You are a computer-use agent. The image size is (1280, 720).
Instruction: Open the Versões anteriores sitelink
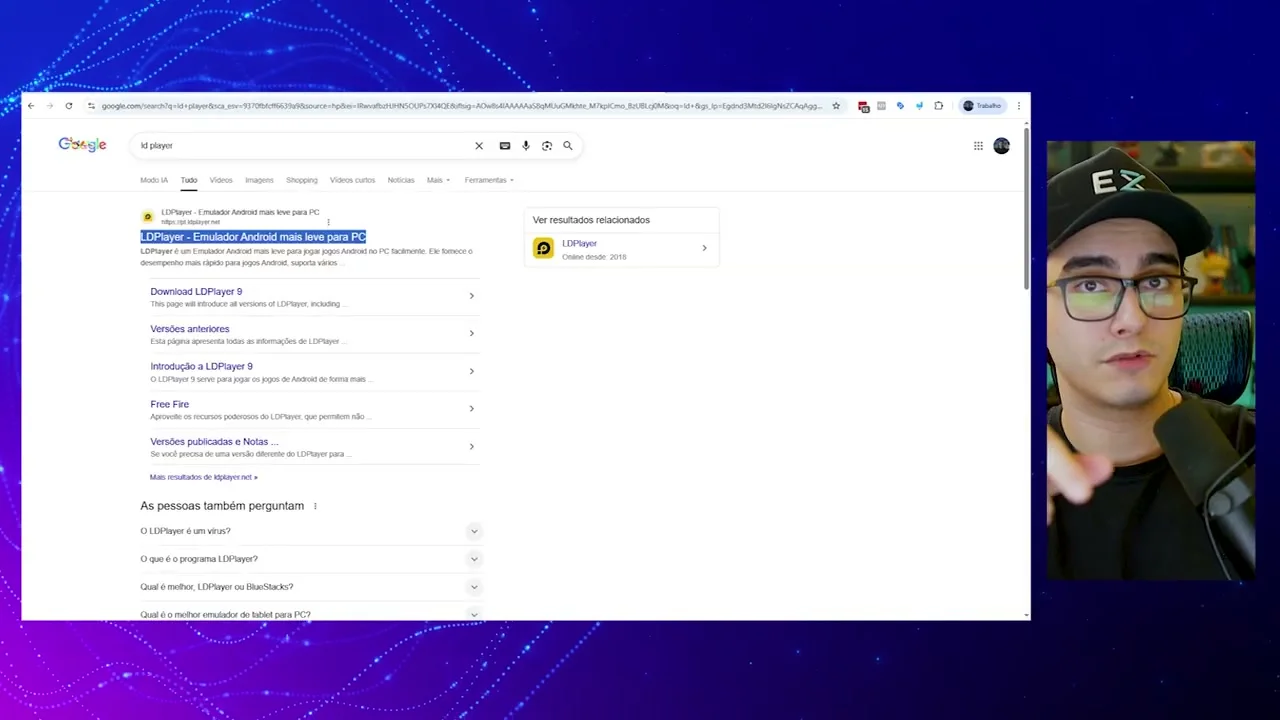[190, 329]
